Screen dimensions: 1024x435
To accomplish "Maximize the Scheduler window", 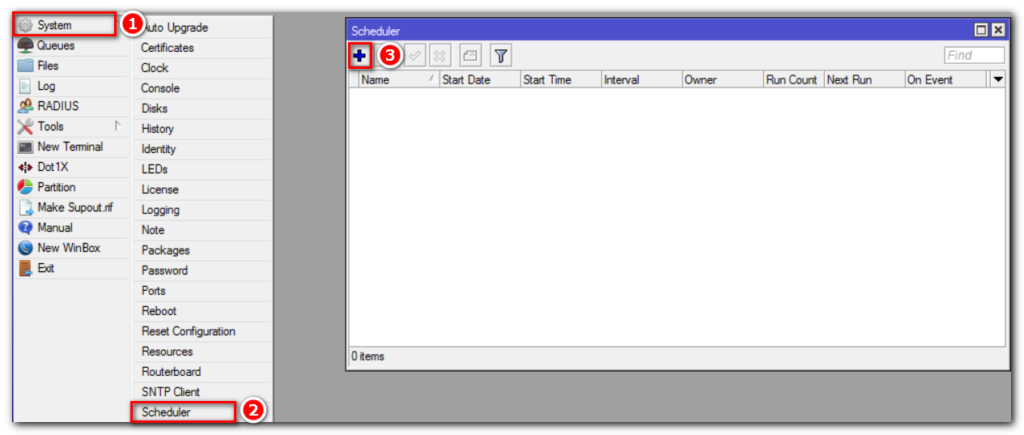I will tap(981, 31).
